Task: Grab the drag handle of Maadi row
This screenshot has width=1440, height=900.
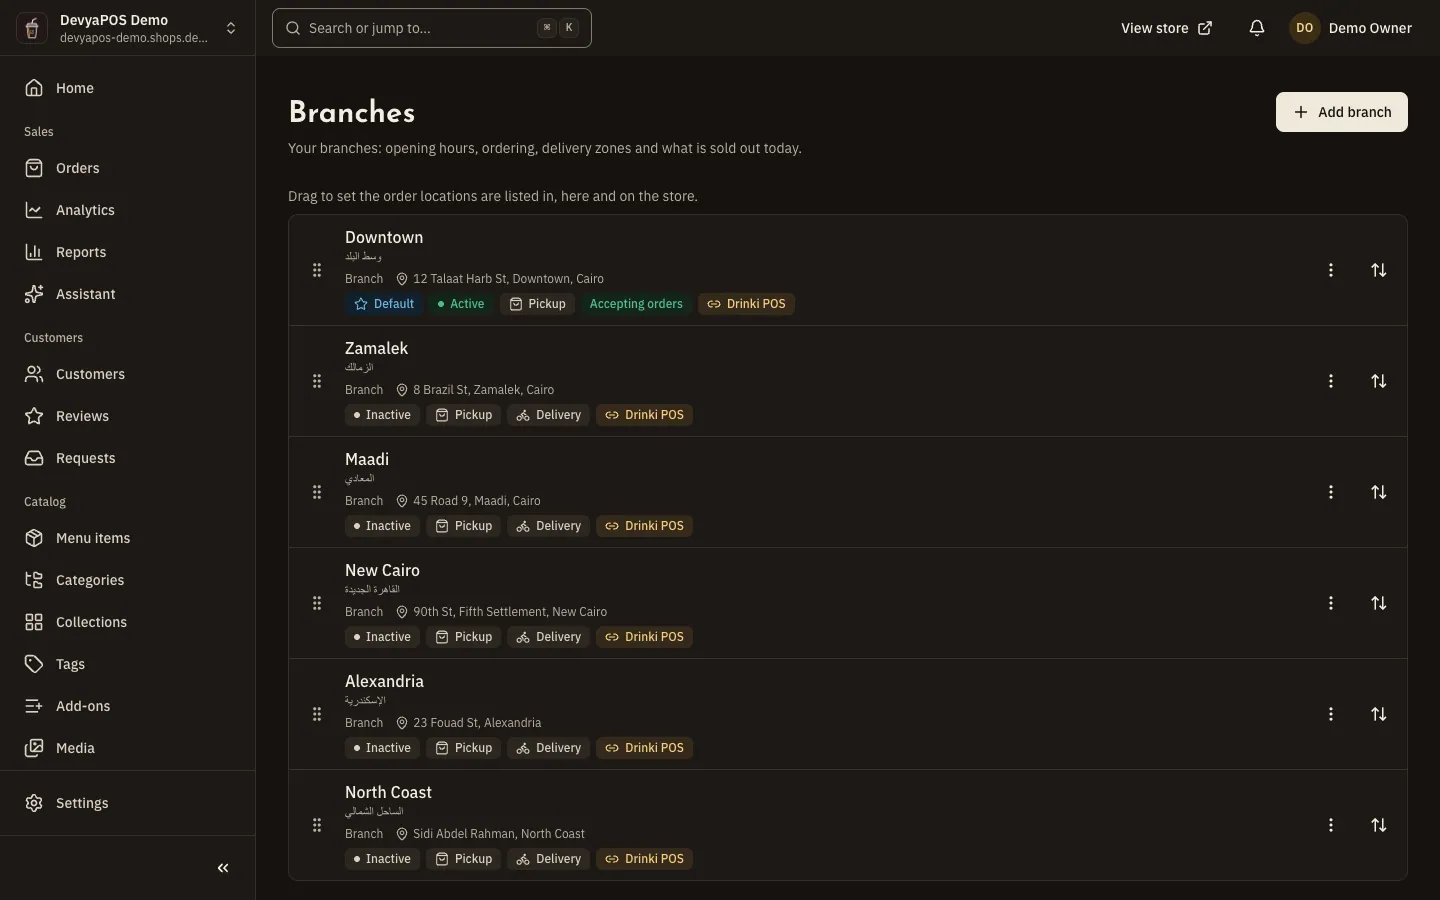Action: click(317, 492)
